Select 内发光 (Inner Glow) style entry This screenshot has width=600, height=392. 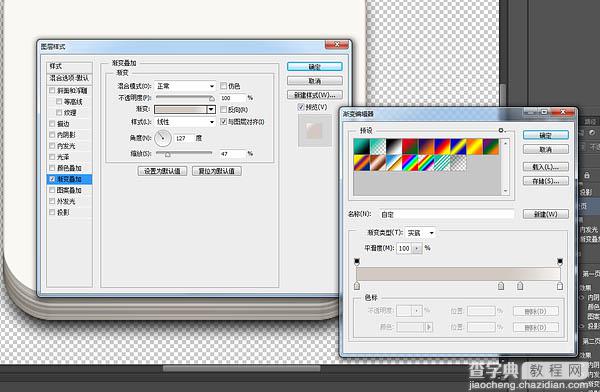pyautogui.click(x=66, y=146)
